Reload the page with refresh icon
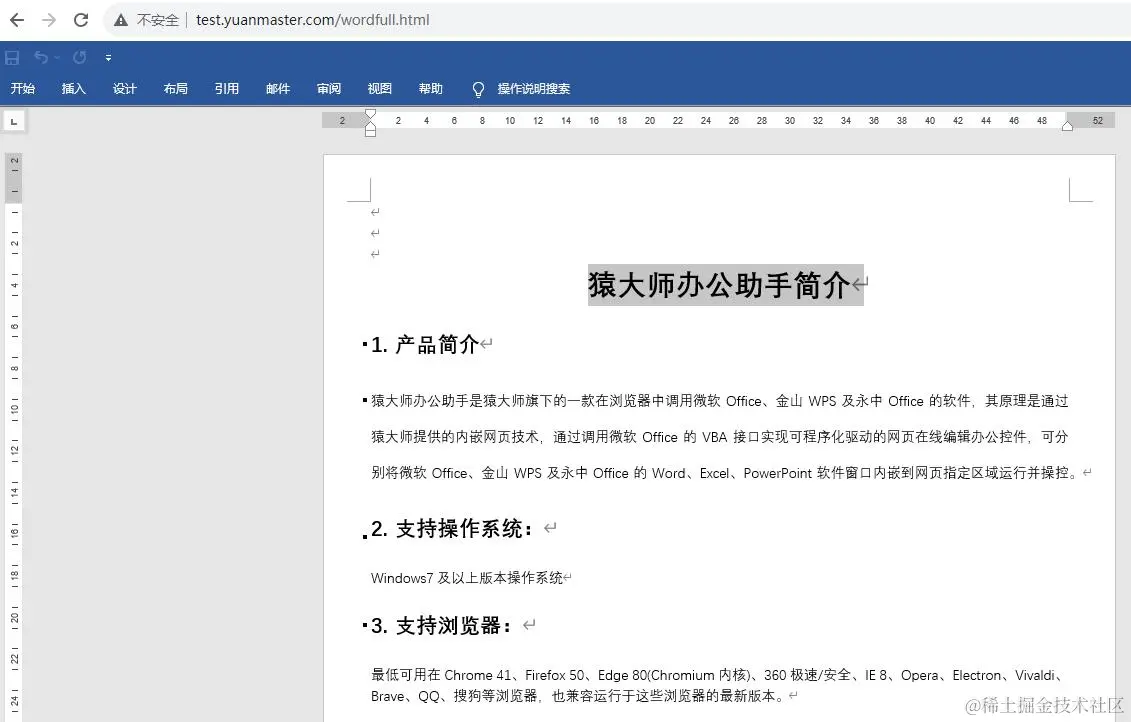The image size is (1131, 722). 81,20
